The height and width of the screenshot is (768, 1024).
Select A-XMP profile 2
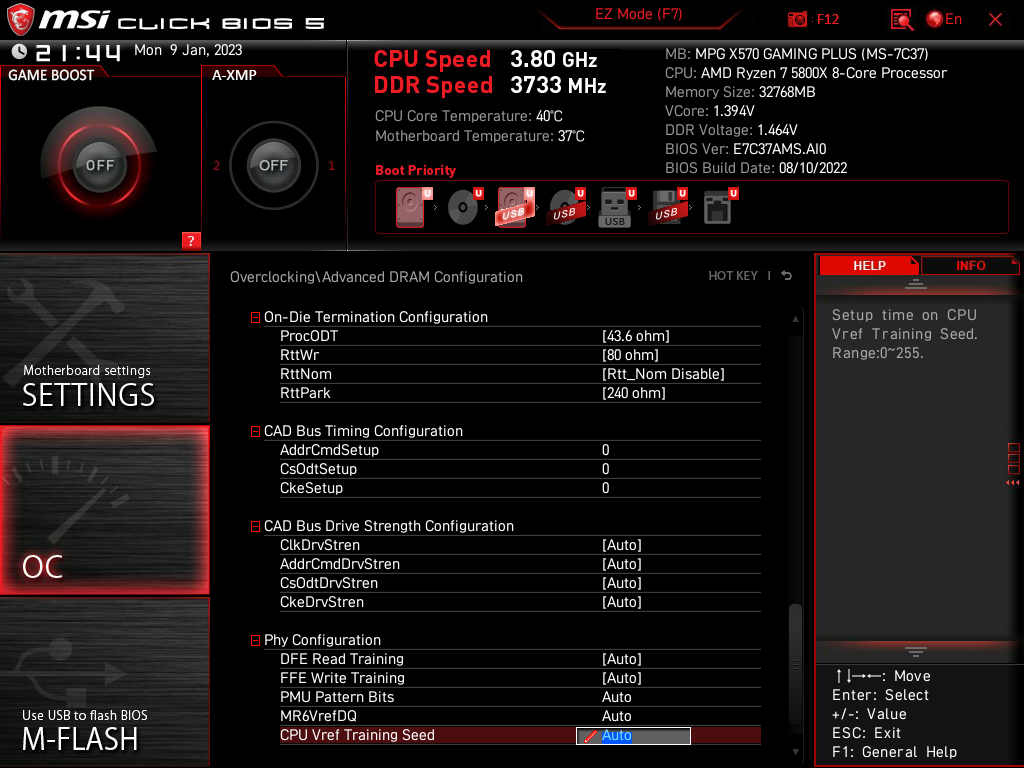coord(216,165)
